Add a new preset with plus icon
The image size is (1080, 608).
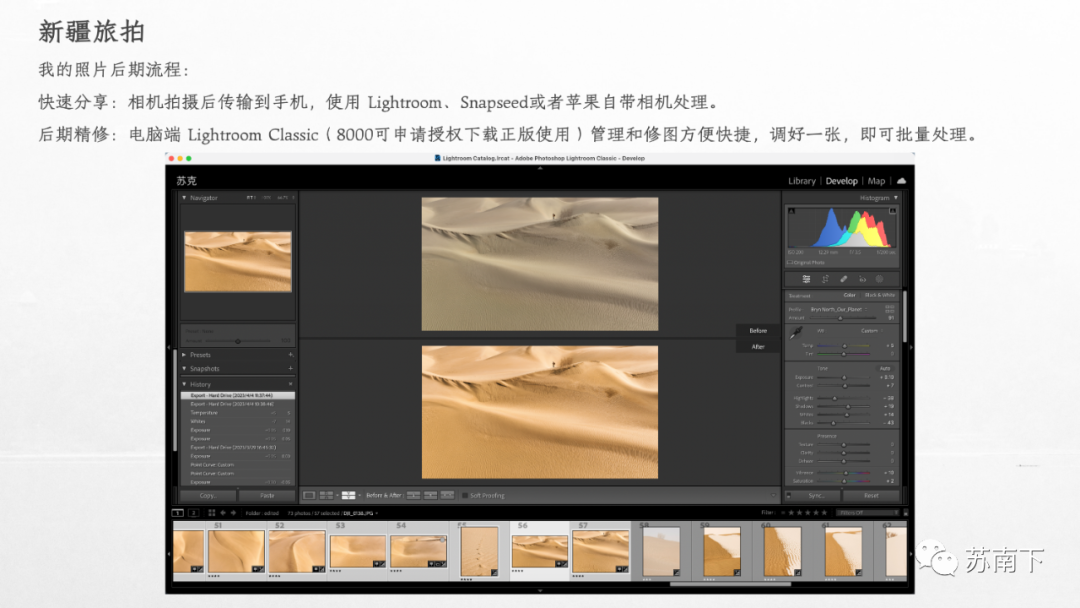click(291, 355)
